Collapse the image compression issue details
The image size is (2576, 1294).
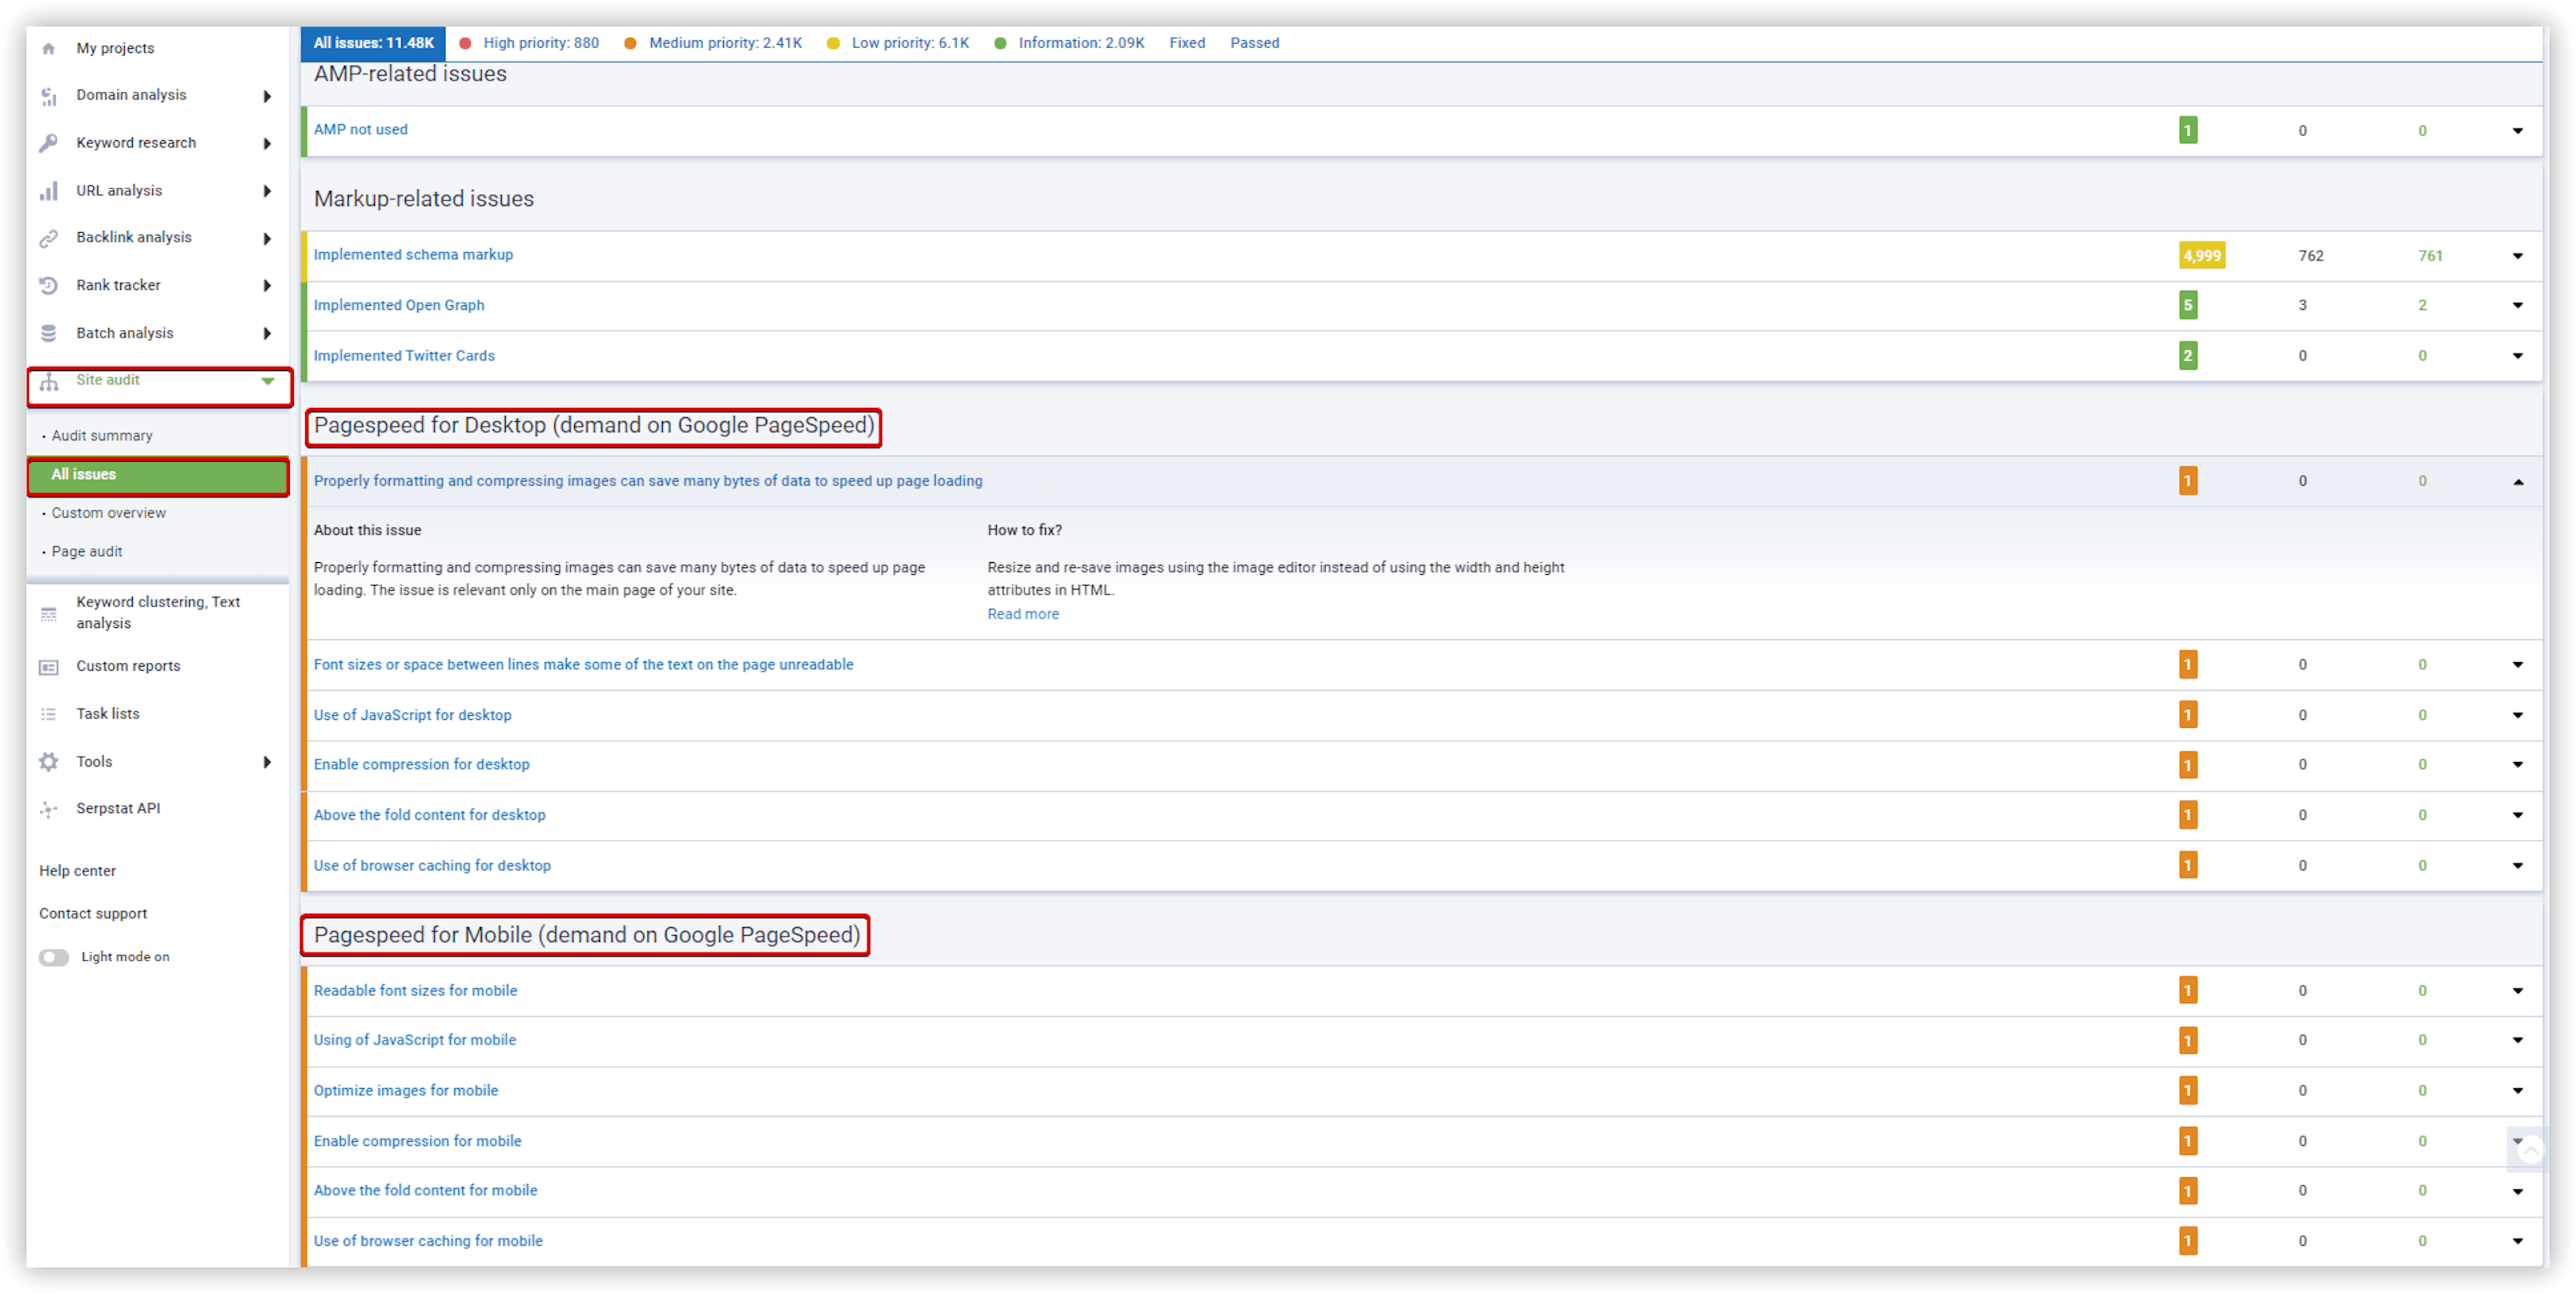pyautogui.click(x=2518, y=482)
